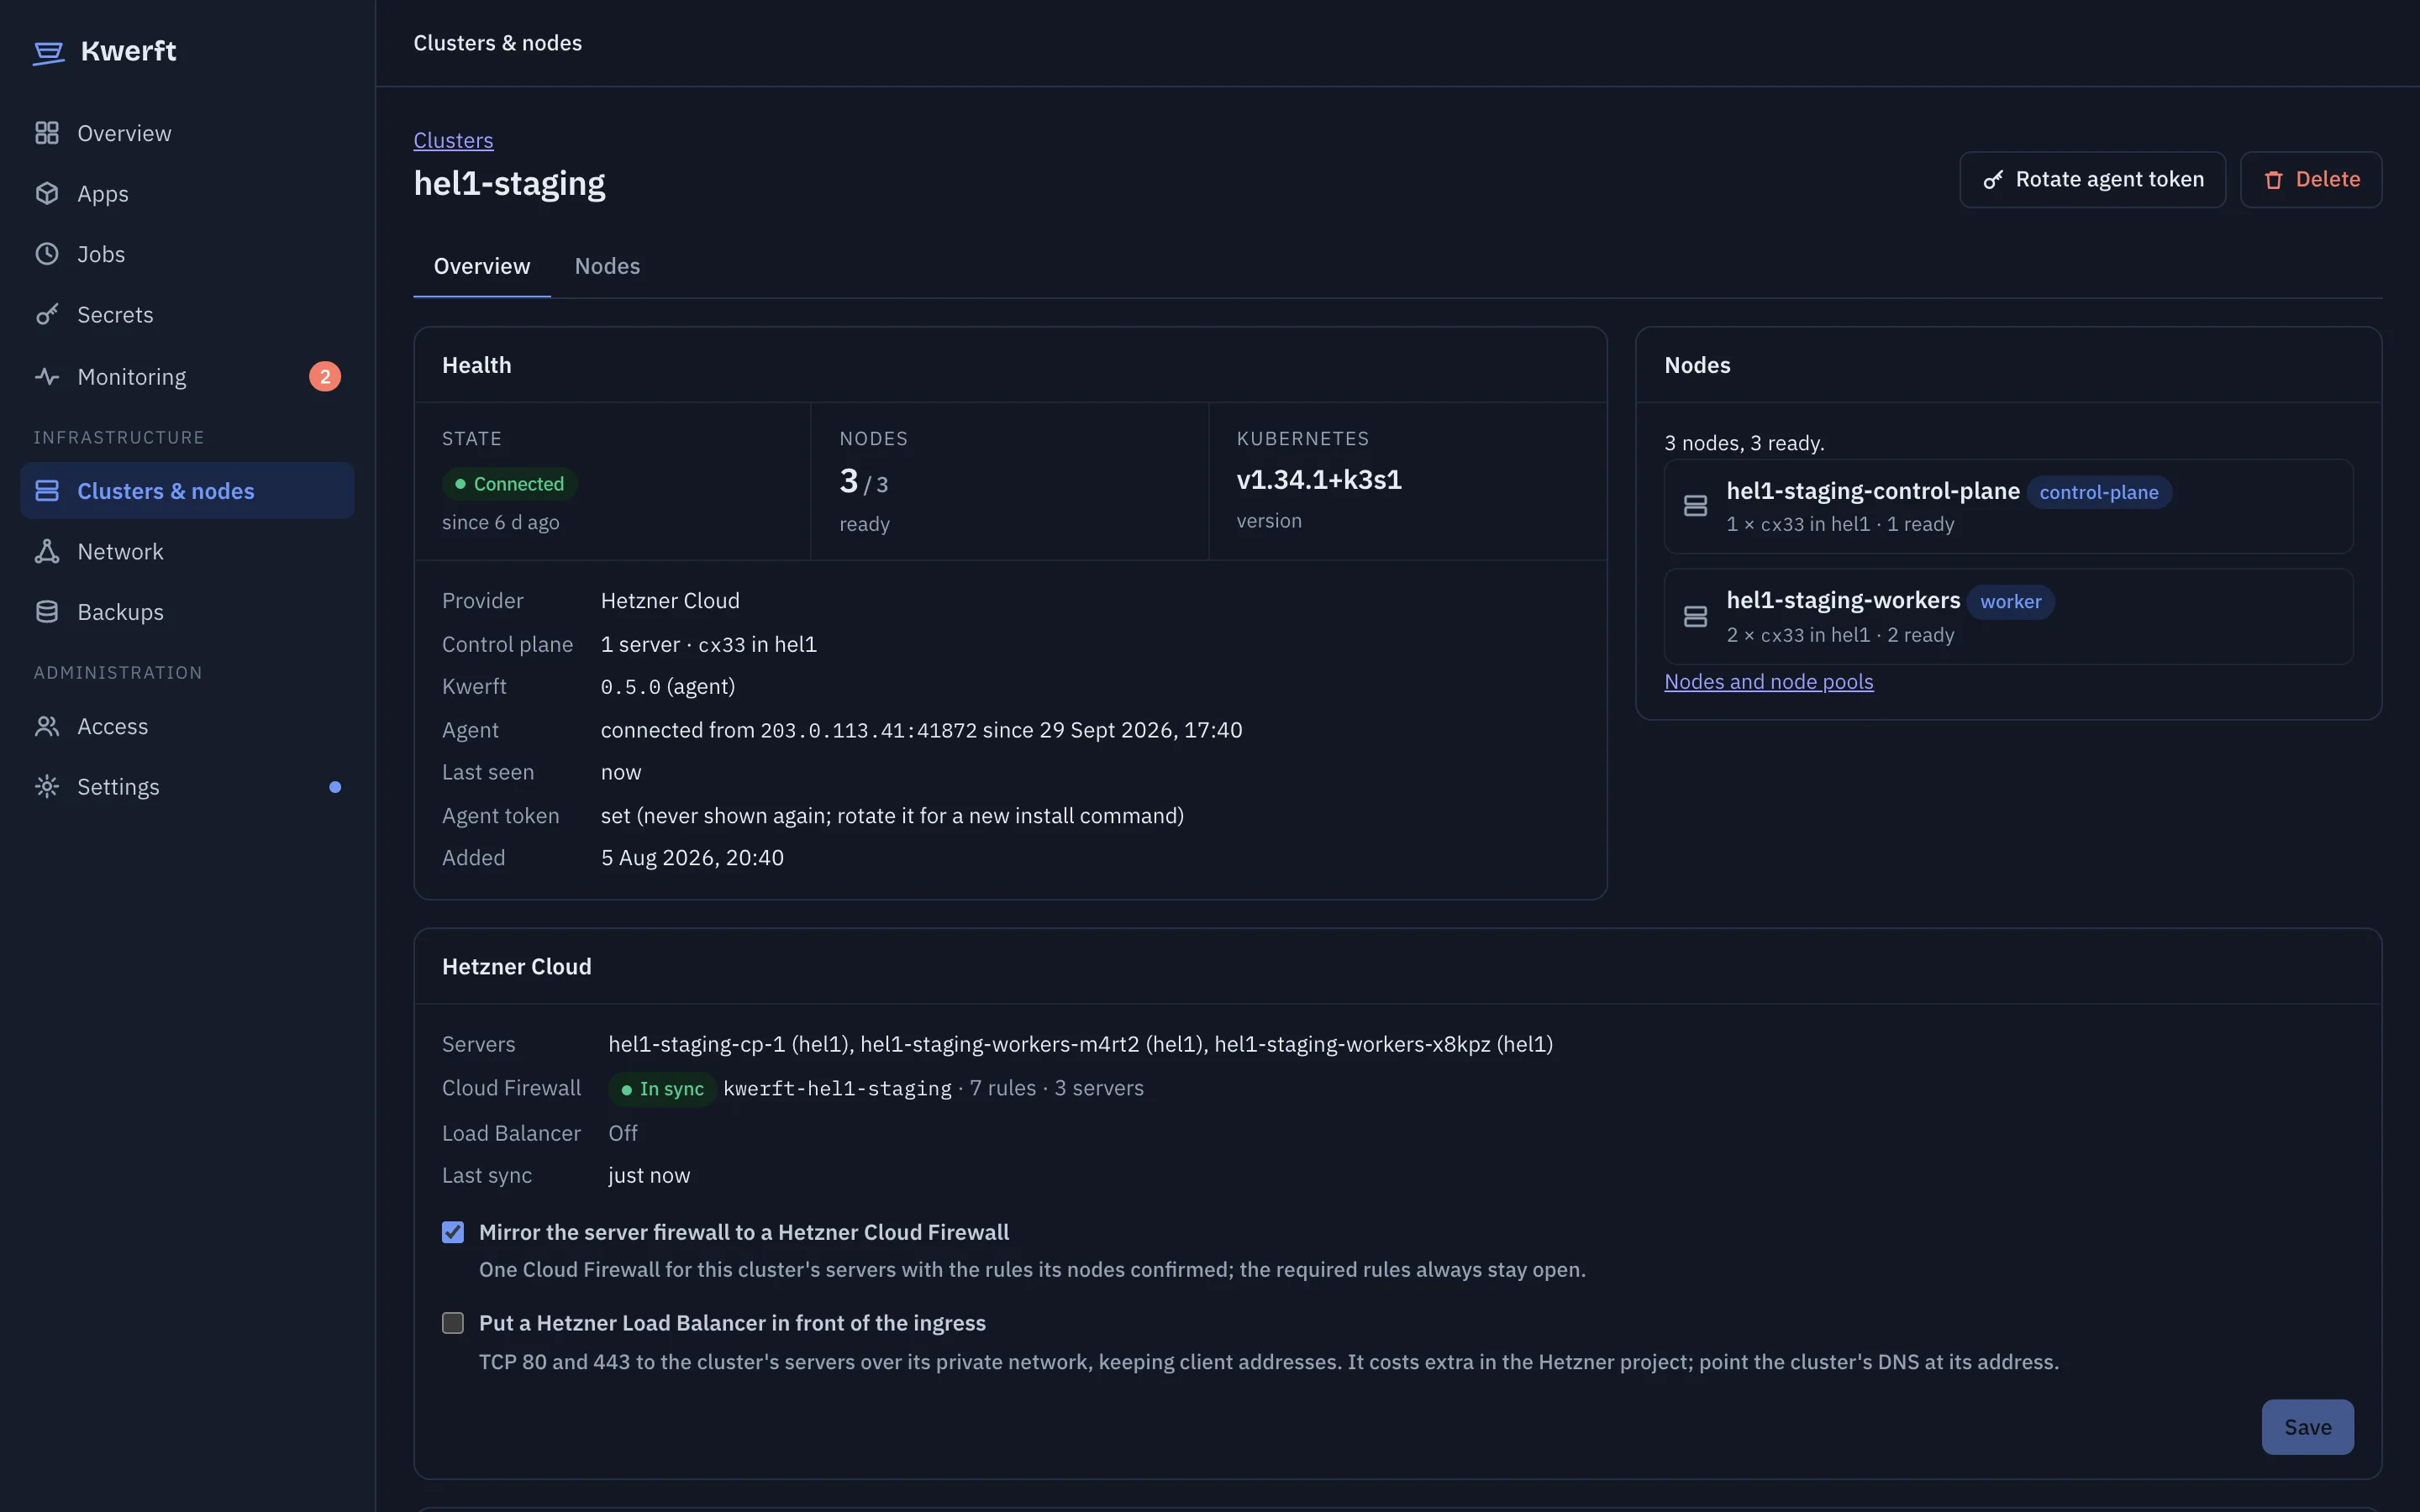Click the worker role tag
The width and height of the screenshot is (2420, 1512).
tap(2011, 602)
